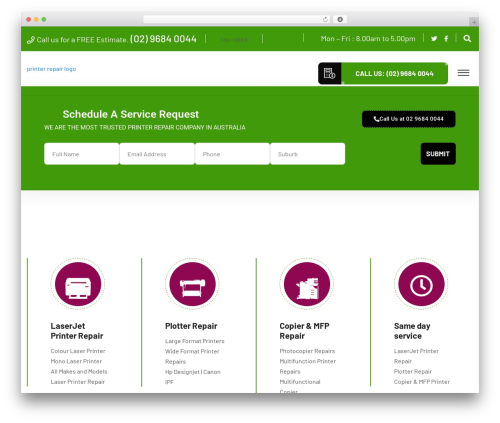Click the browser reload icon
Image resolution: width=500 pixels, height=423 pixels.
point(325,19)
